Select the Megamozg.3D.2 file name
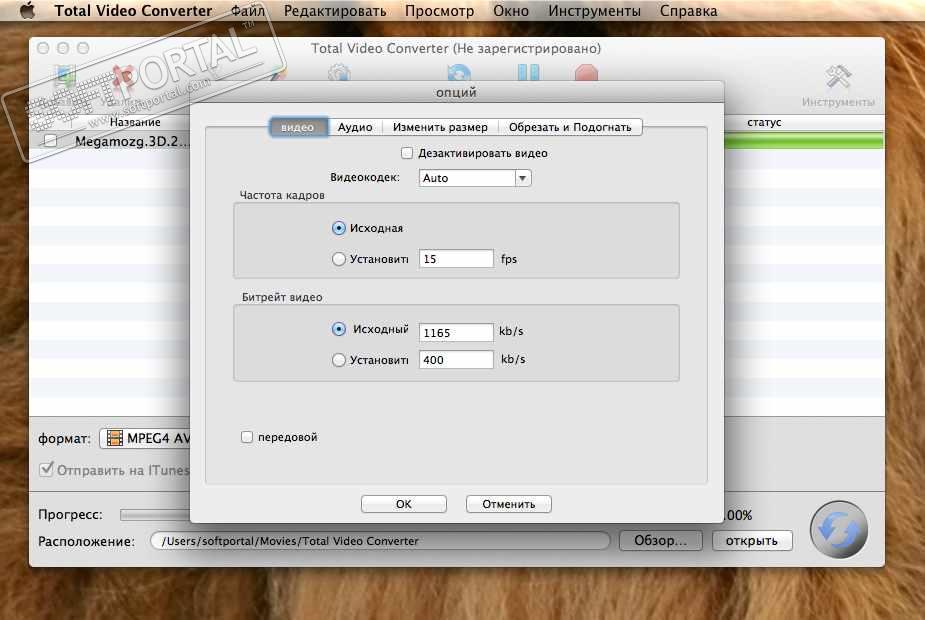The width and height of the screenshot is (925, 620). (x=132, y=141)
